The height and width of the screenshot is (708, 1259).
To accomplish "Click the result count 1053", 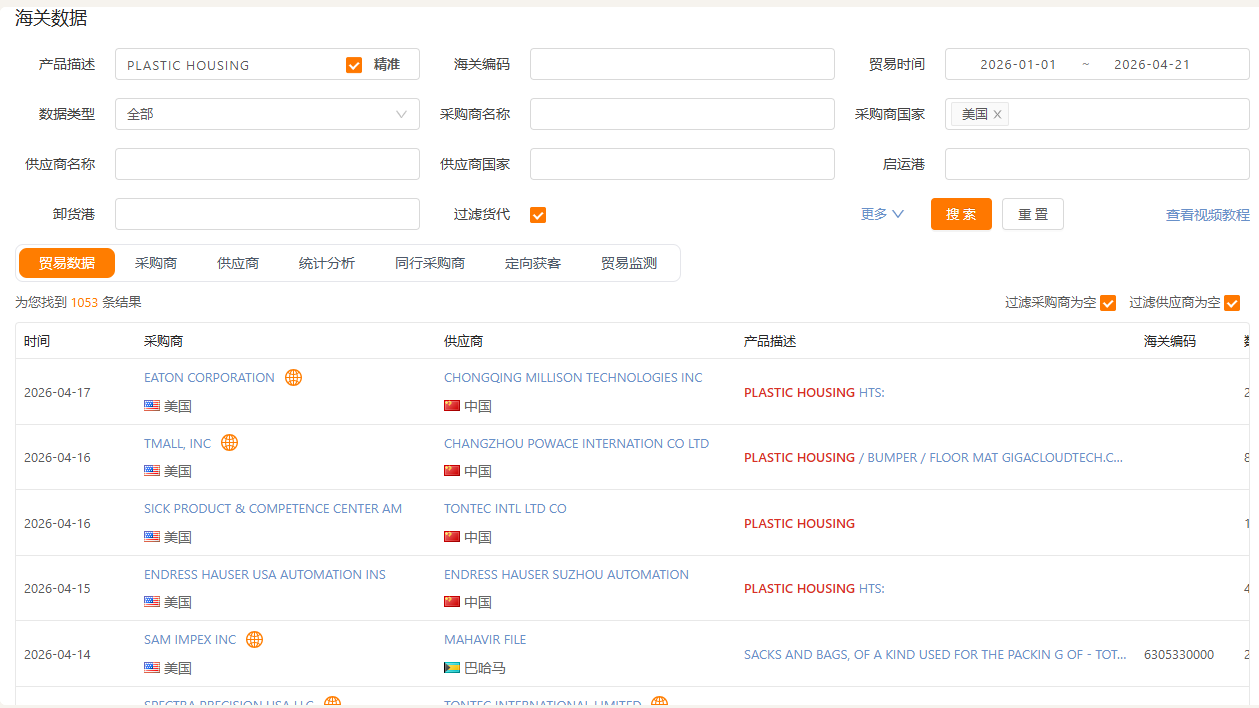I will click(84, 302).
